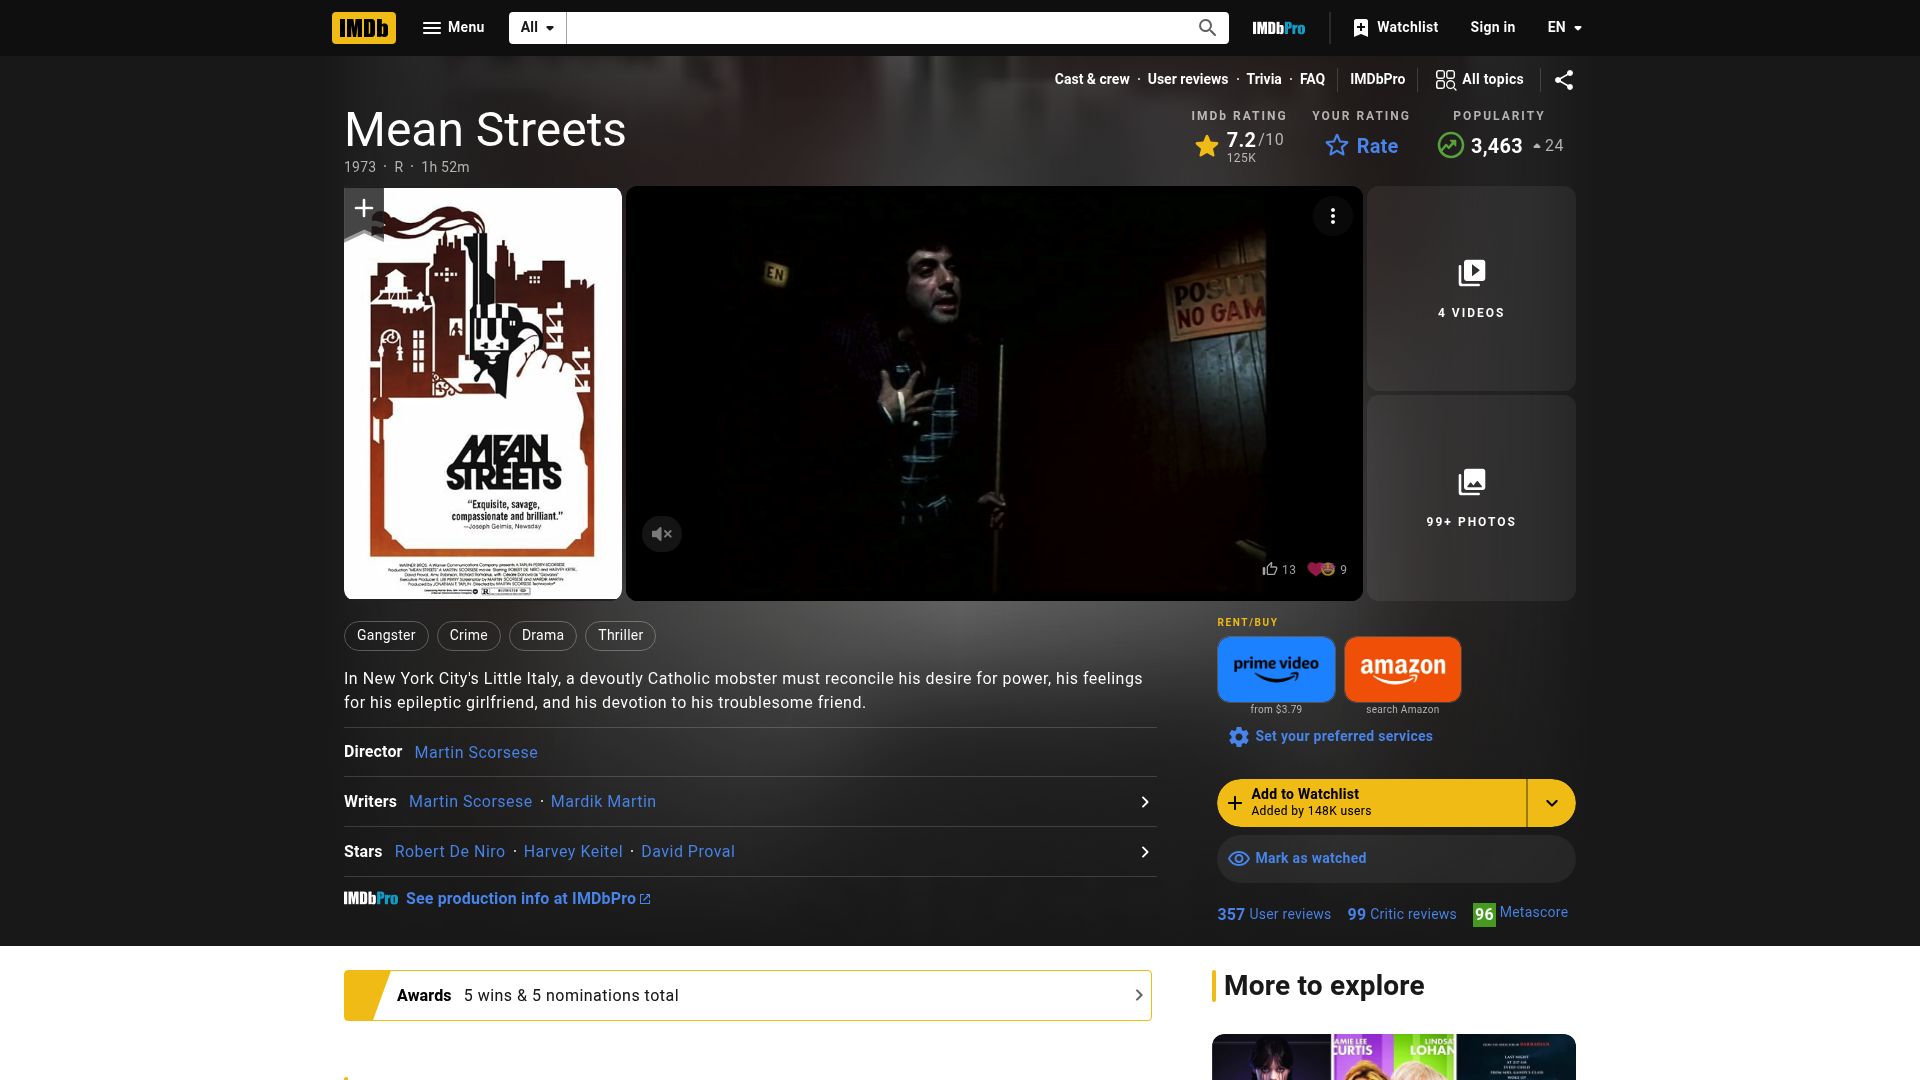
Task: Open More to explore thumbnail card
Action: click(1394, 1057)
